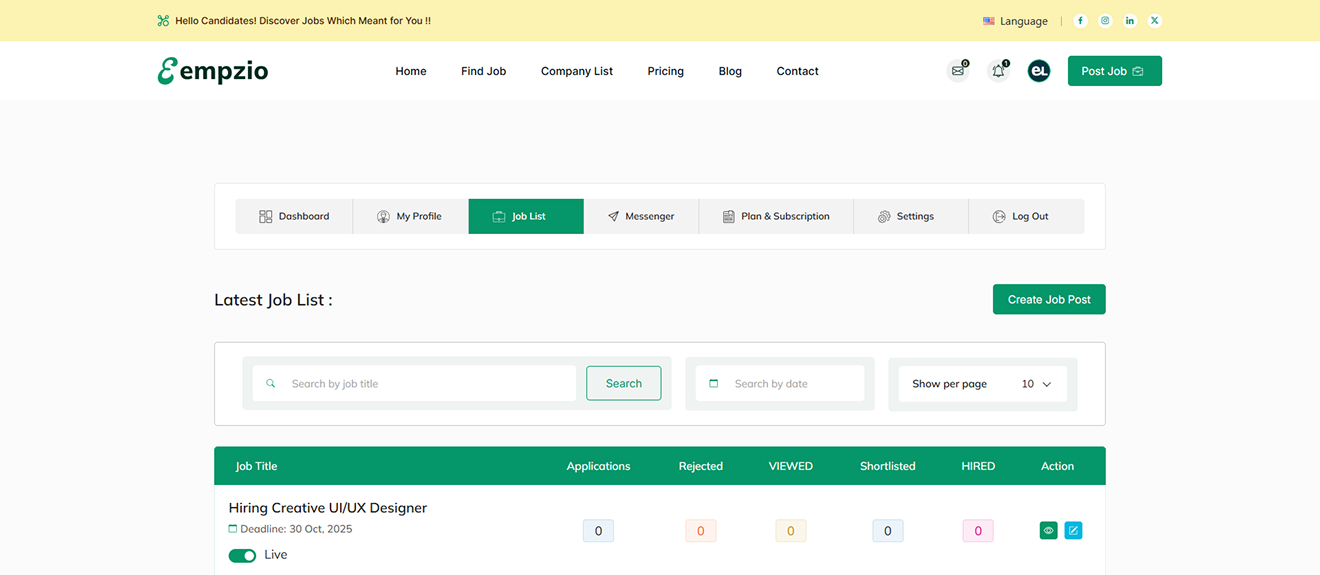The image size is (1320, 575).
Task: Open Company List in the navigation
Action: click(577, 71)
